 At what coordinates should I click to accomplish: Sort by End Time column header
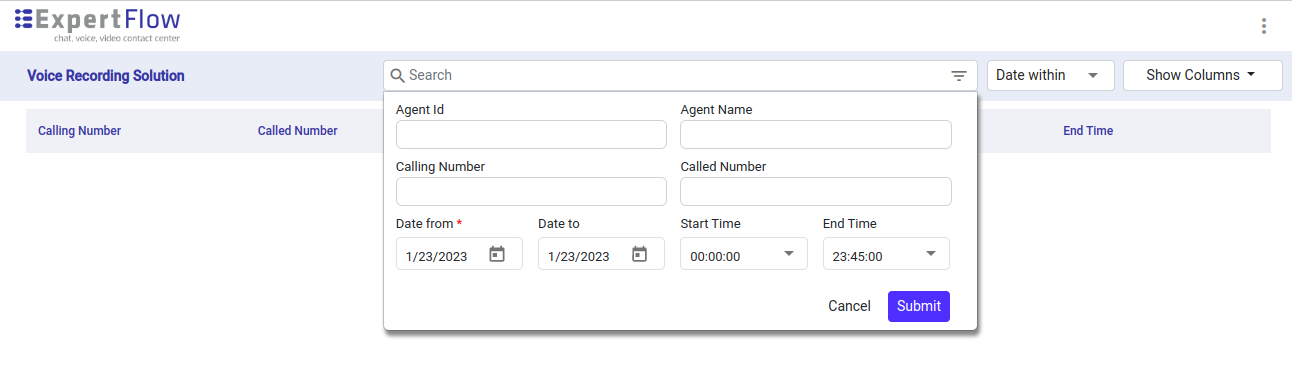[x=1088, y=131]
